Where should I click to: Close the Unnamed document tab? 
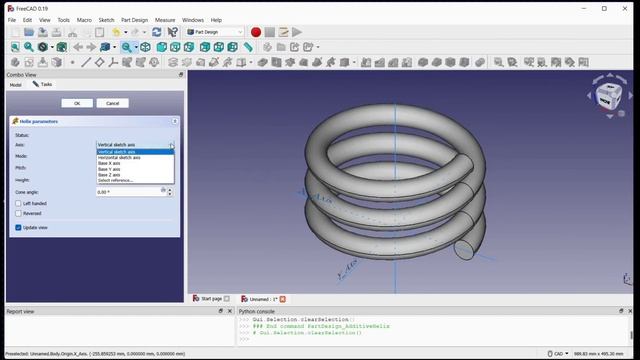(x=282, y=299)
